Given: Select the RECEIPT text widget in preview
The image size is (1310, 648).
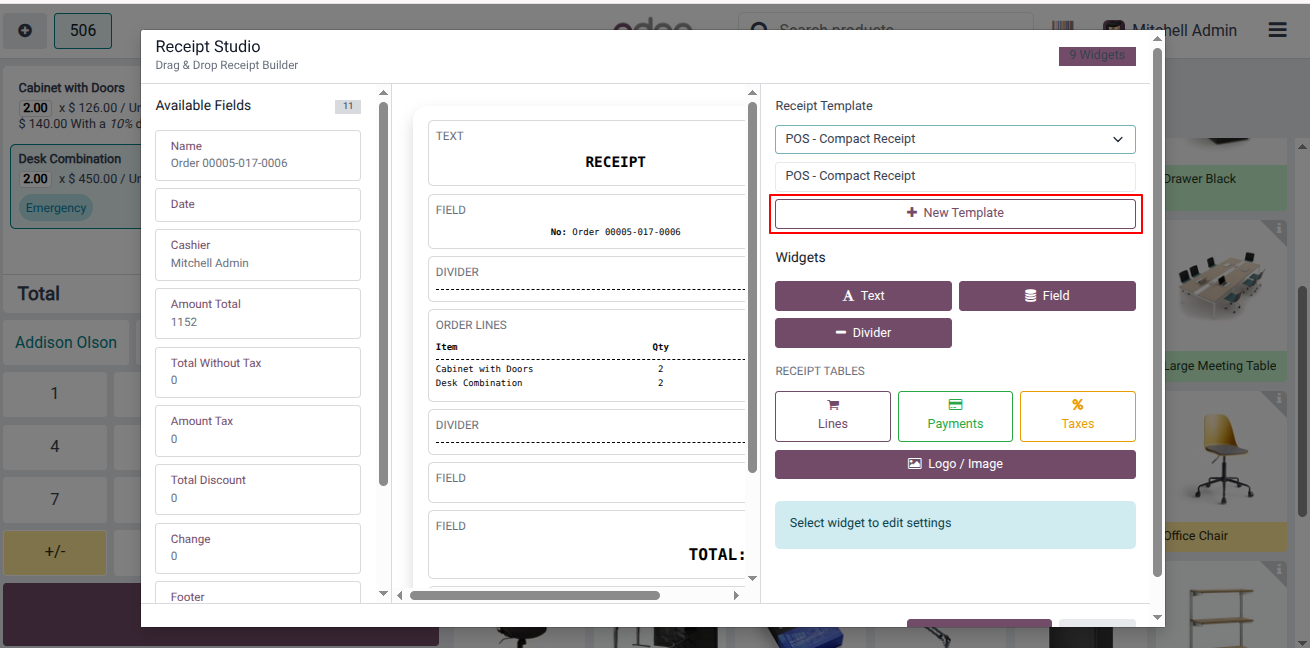Looking at the screenshot, I should [588, 153].
